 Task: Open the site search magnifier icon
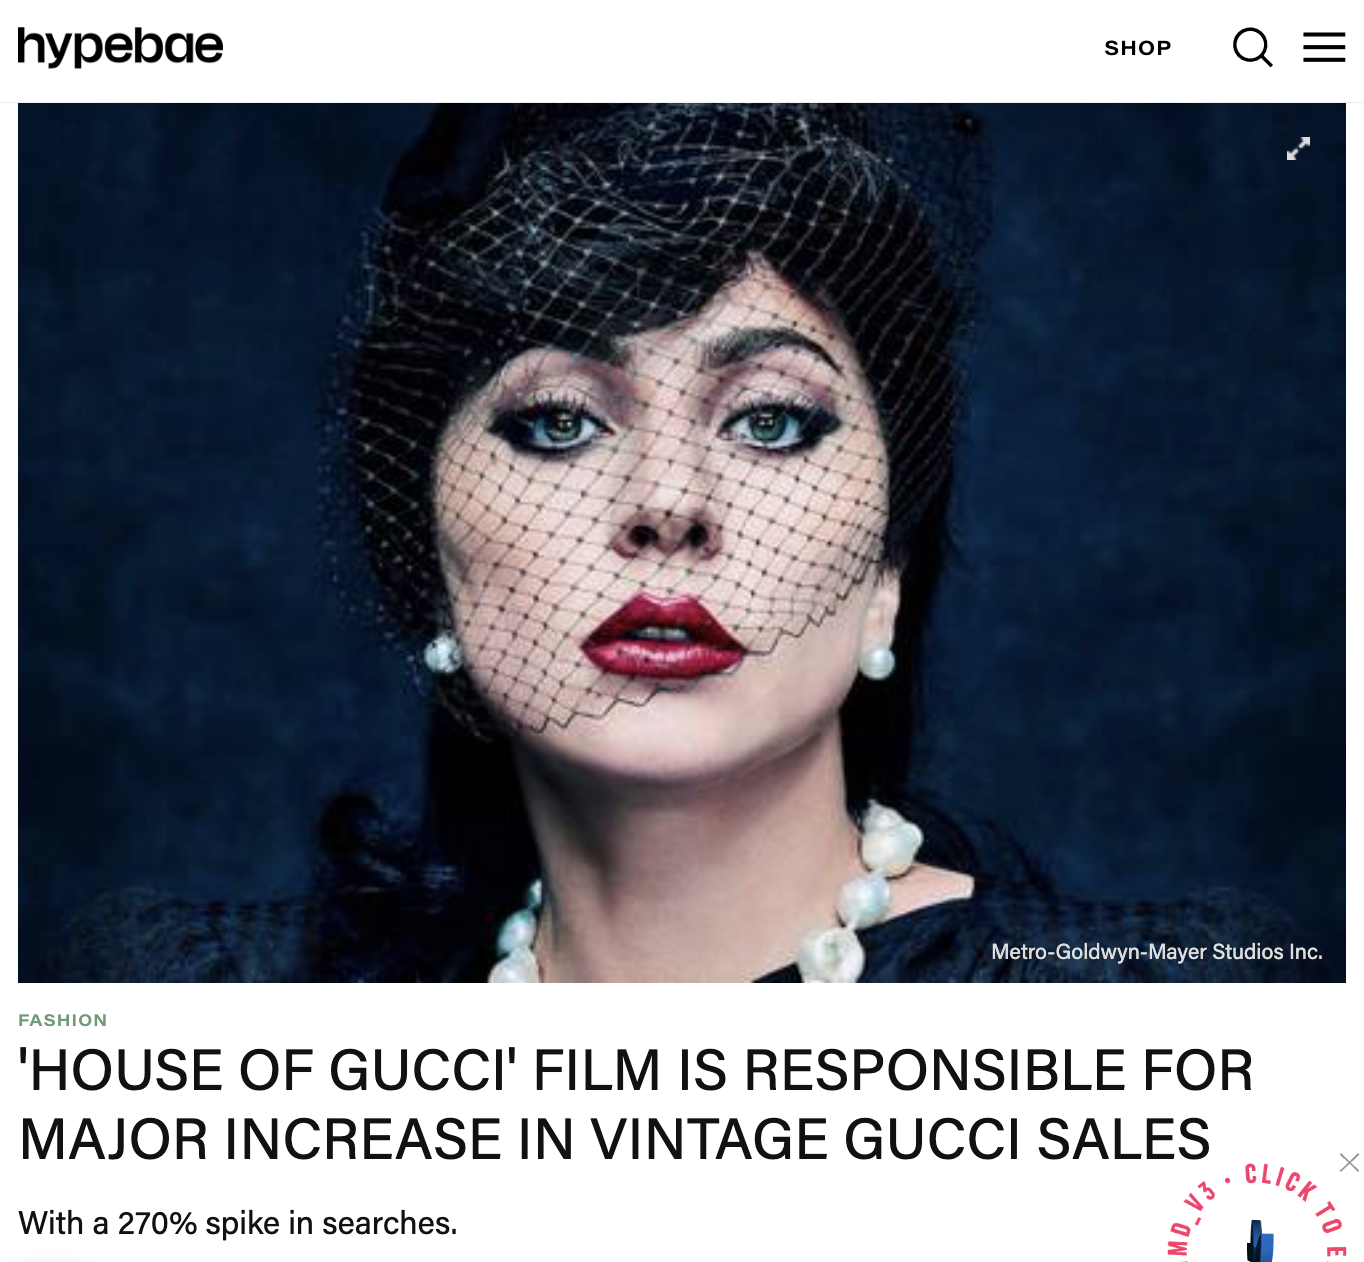click(x=1252, y=47)
